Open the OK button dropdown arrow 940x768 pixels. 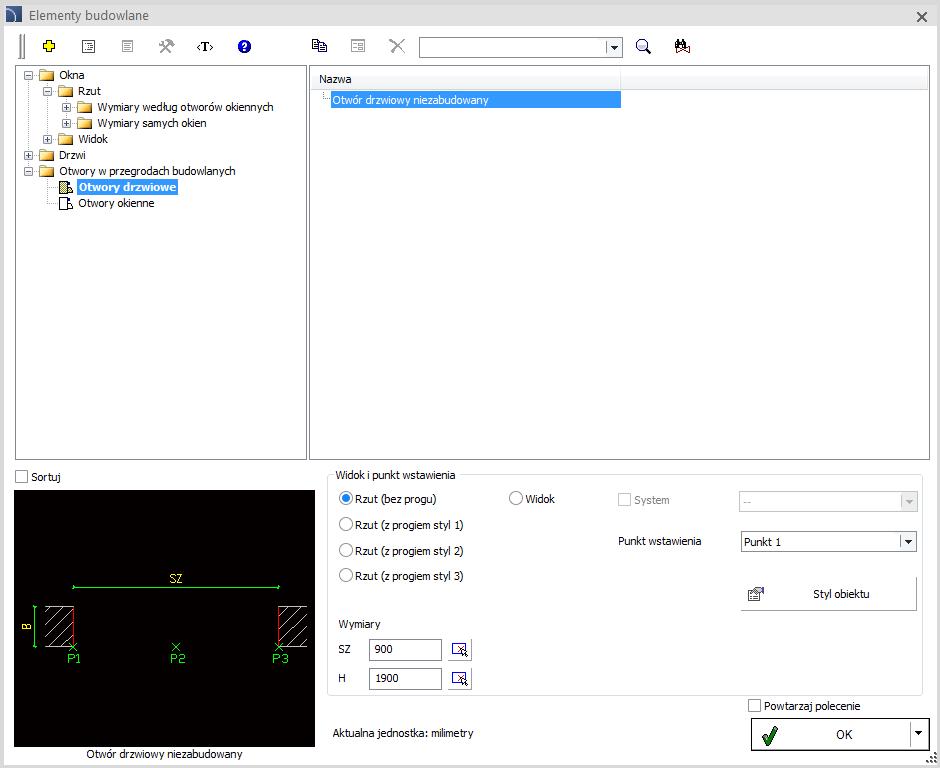(918, 733)
